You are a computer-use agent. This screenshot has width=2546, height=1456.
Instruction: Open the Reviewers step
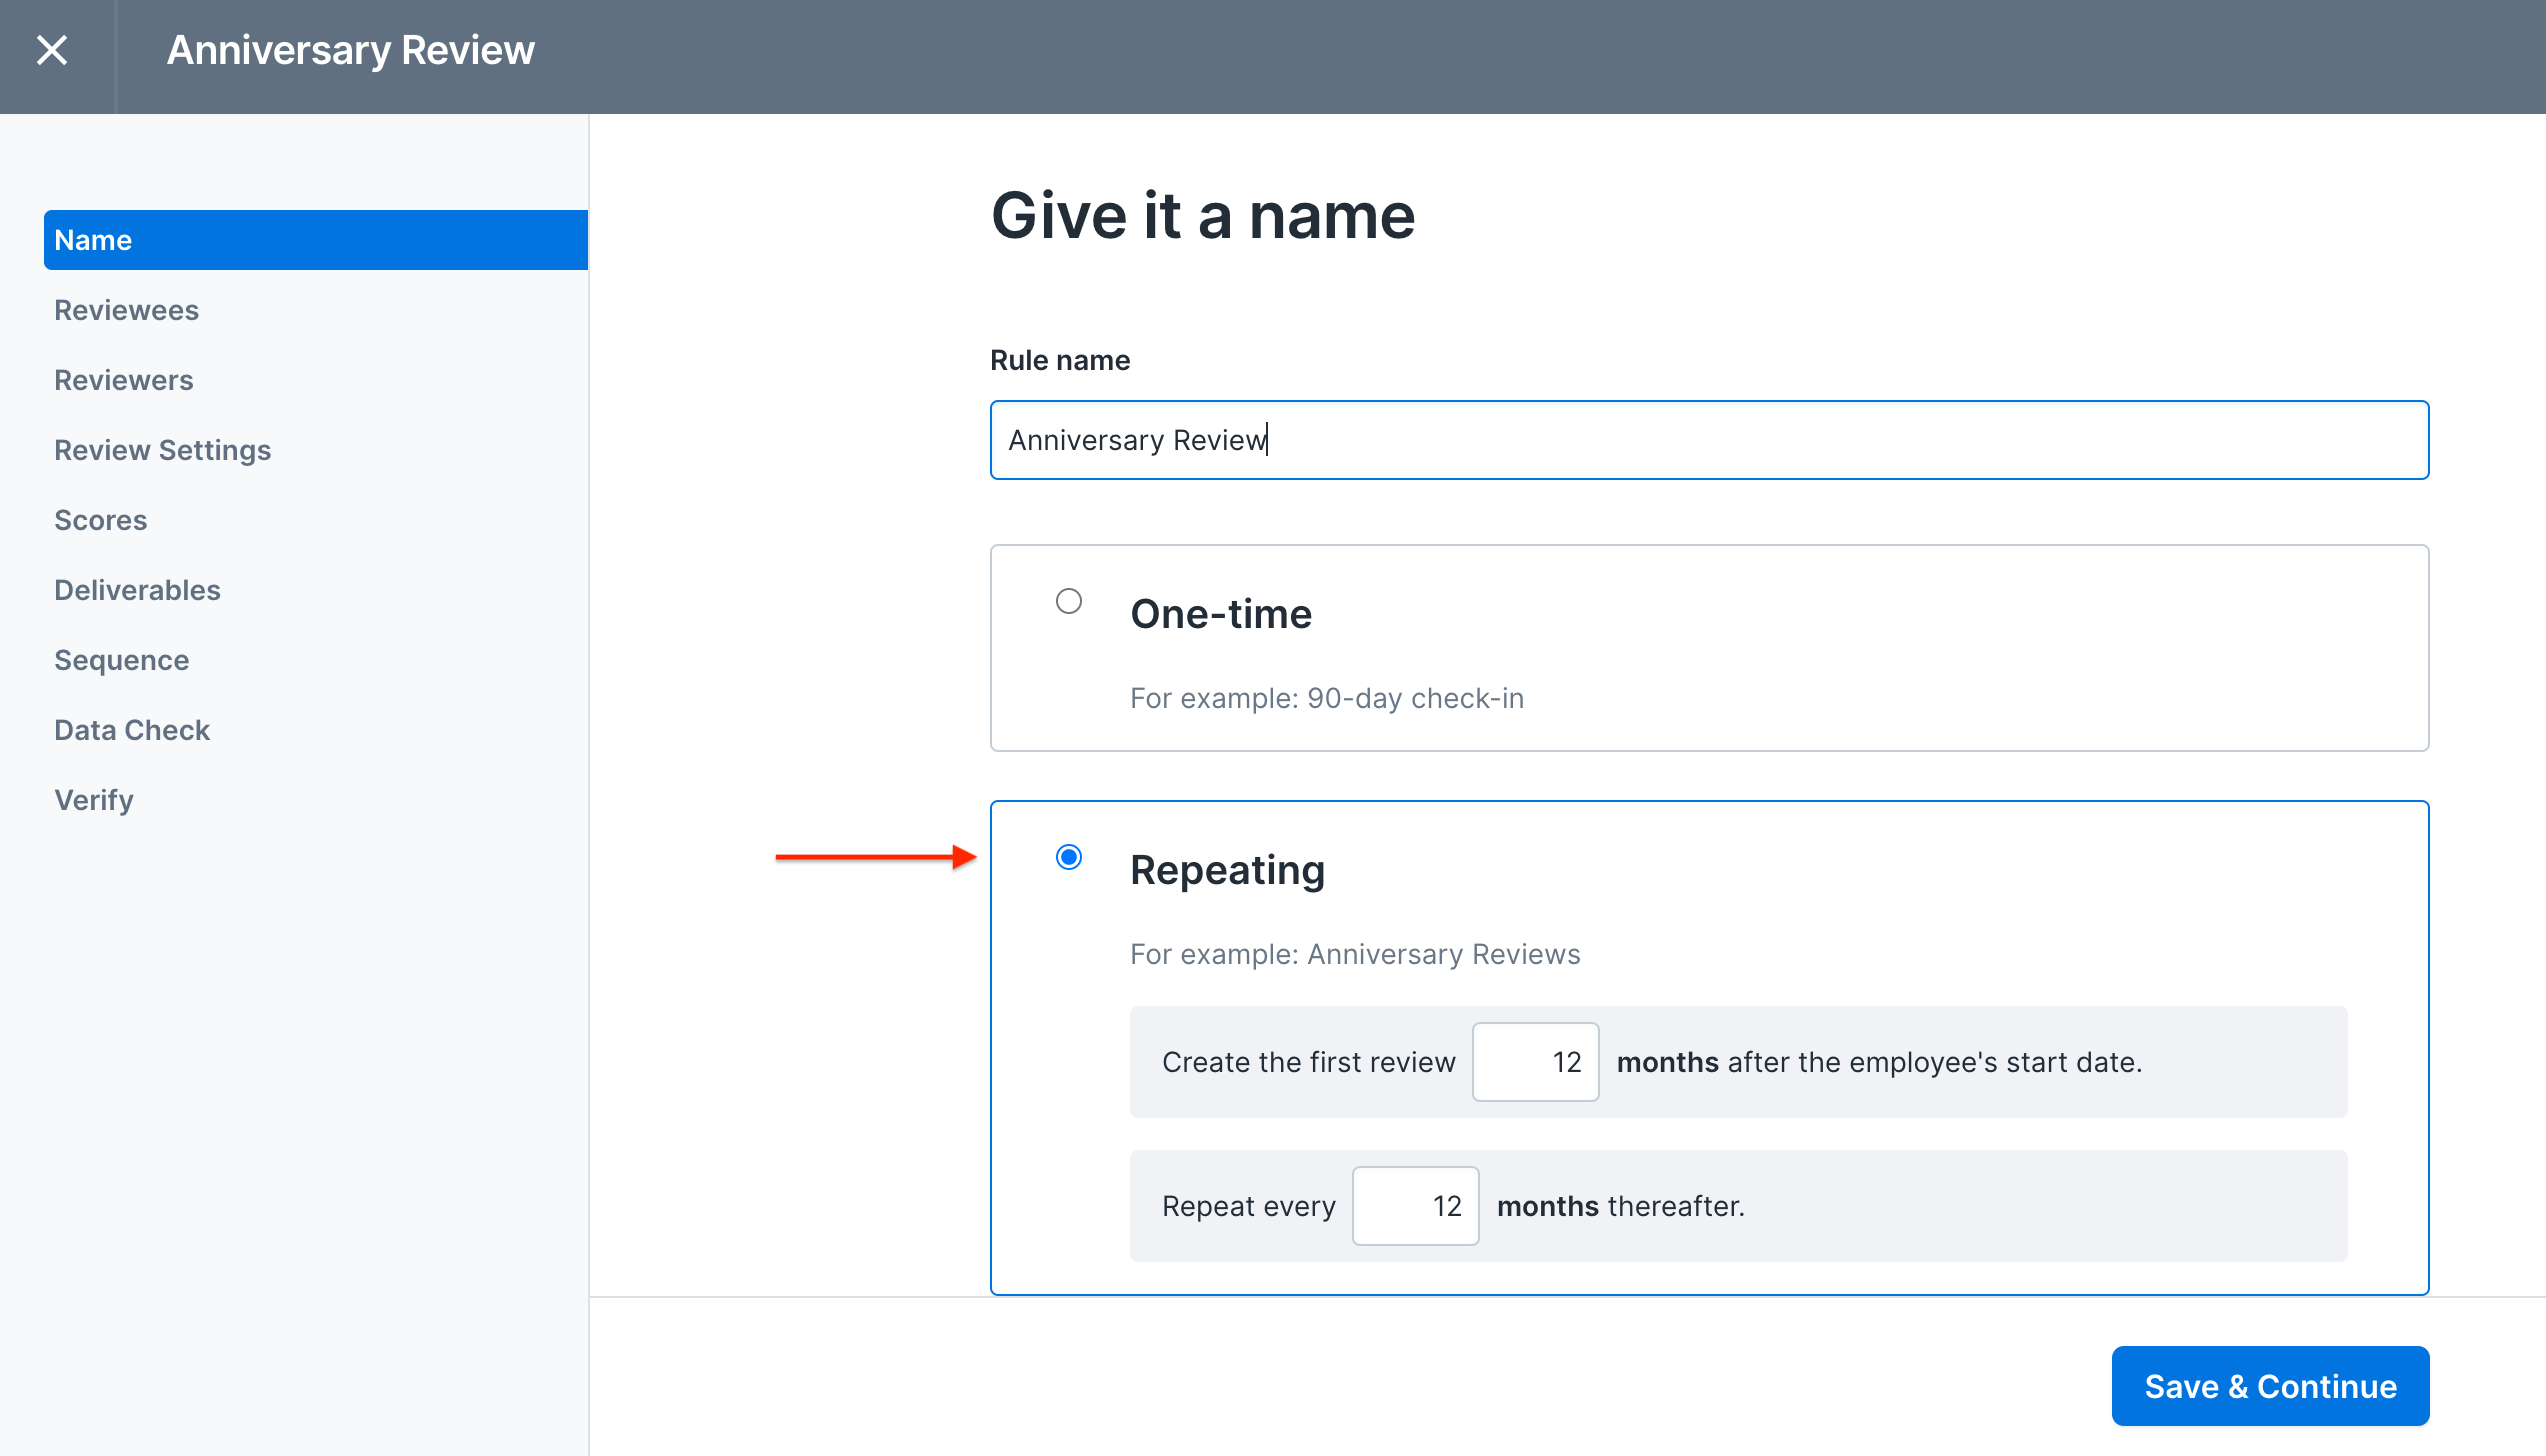pos(124,380)
